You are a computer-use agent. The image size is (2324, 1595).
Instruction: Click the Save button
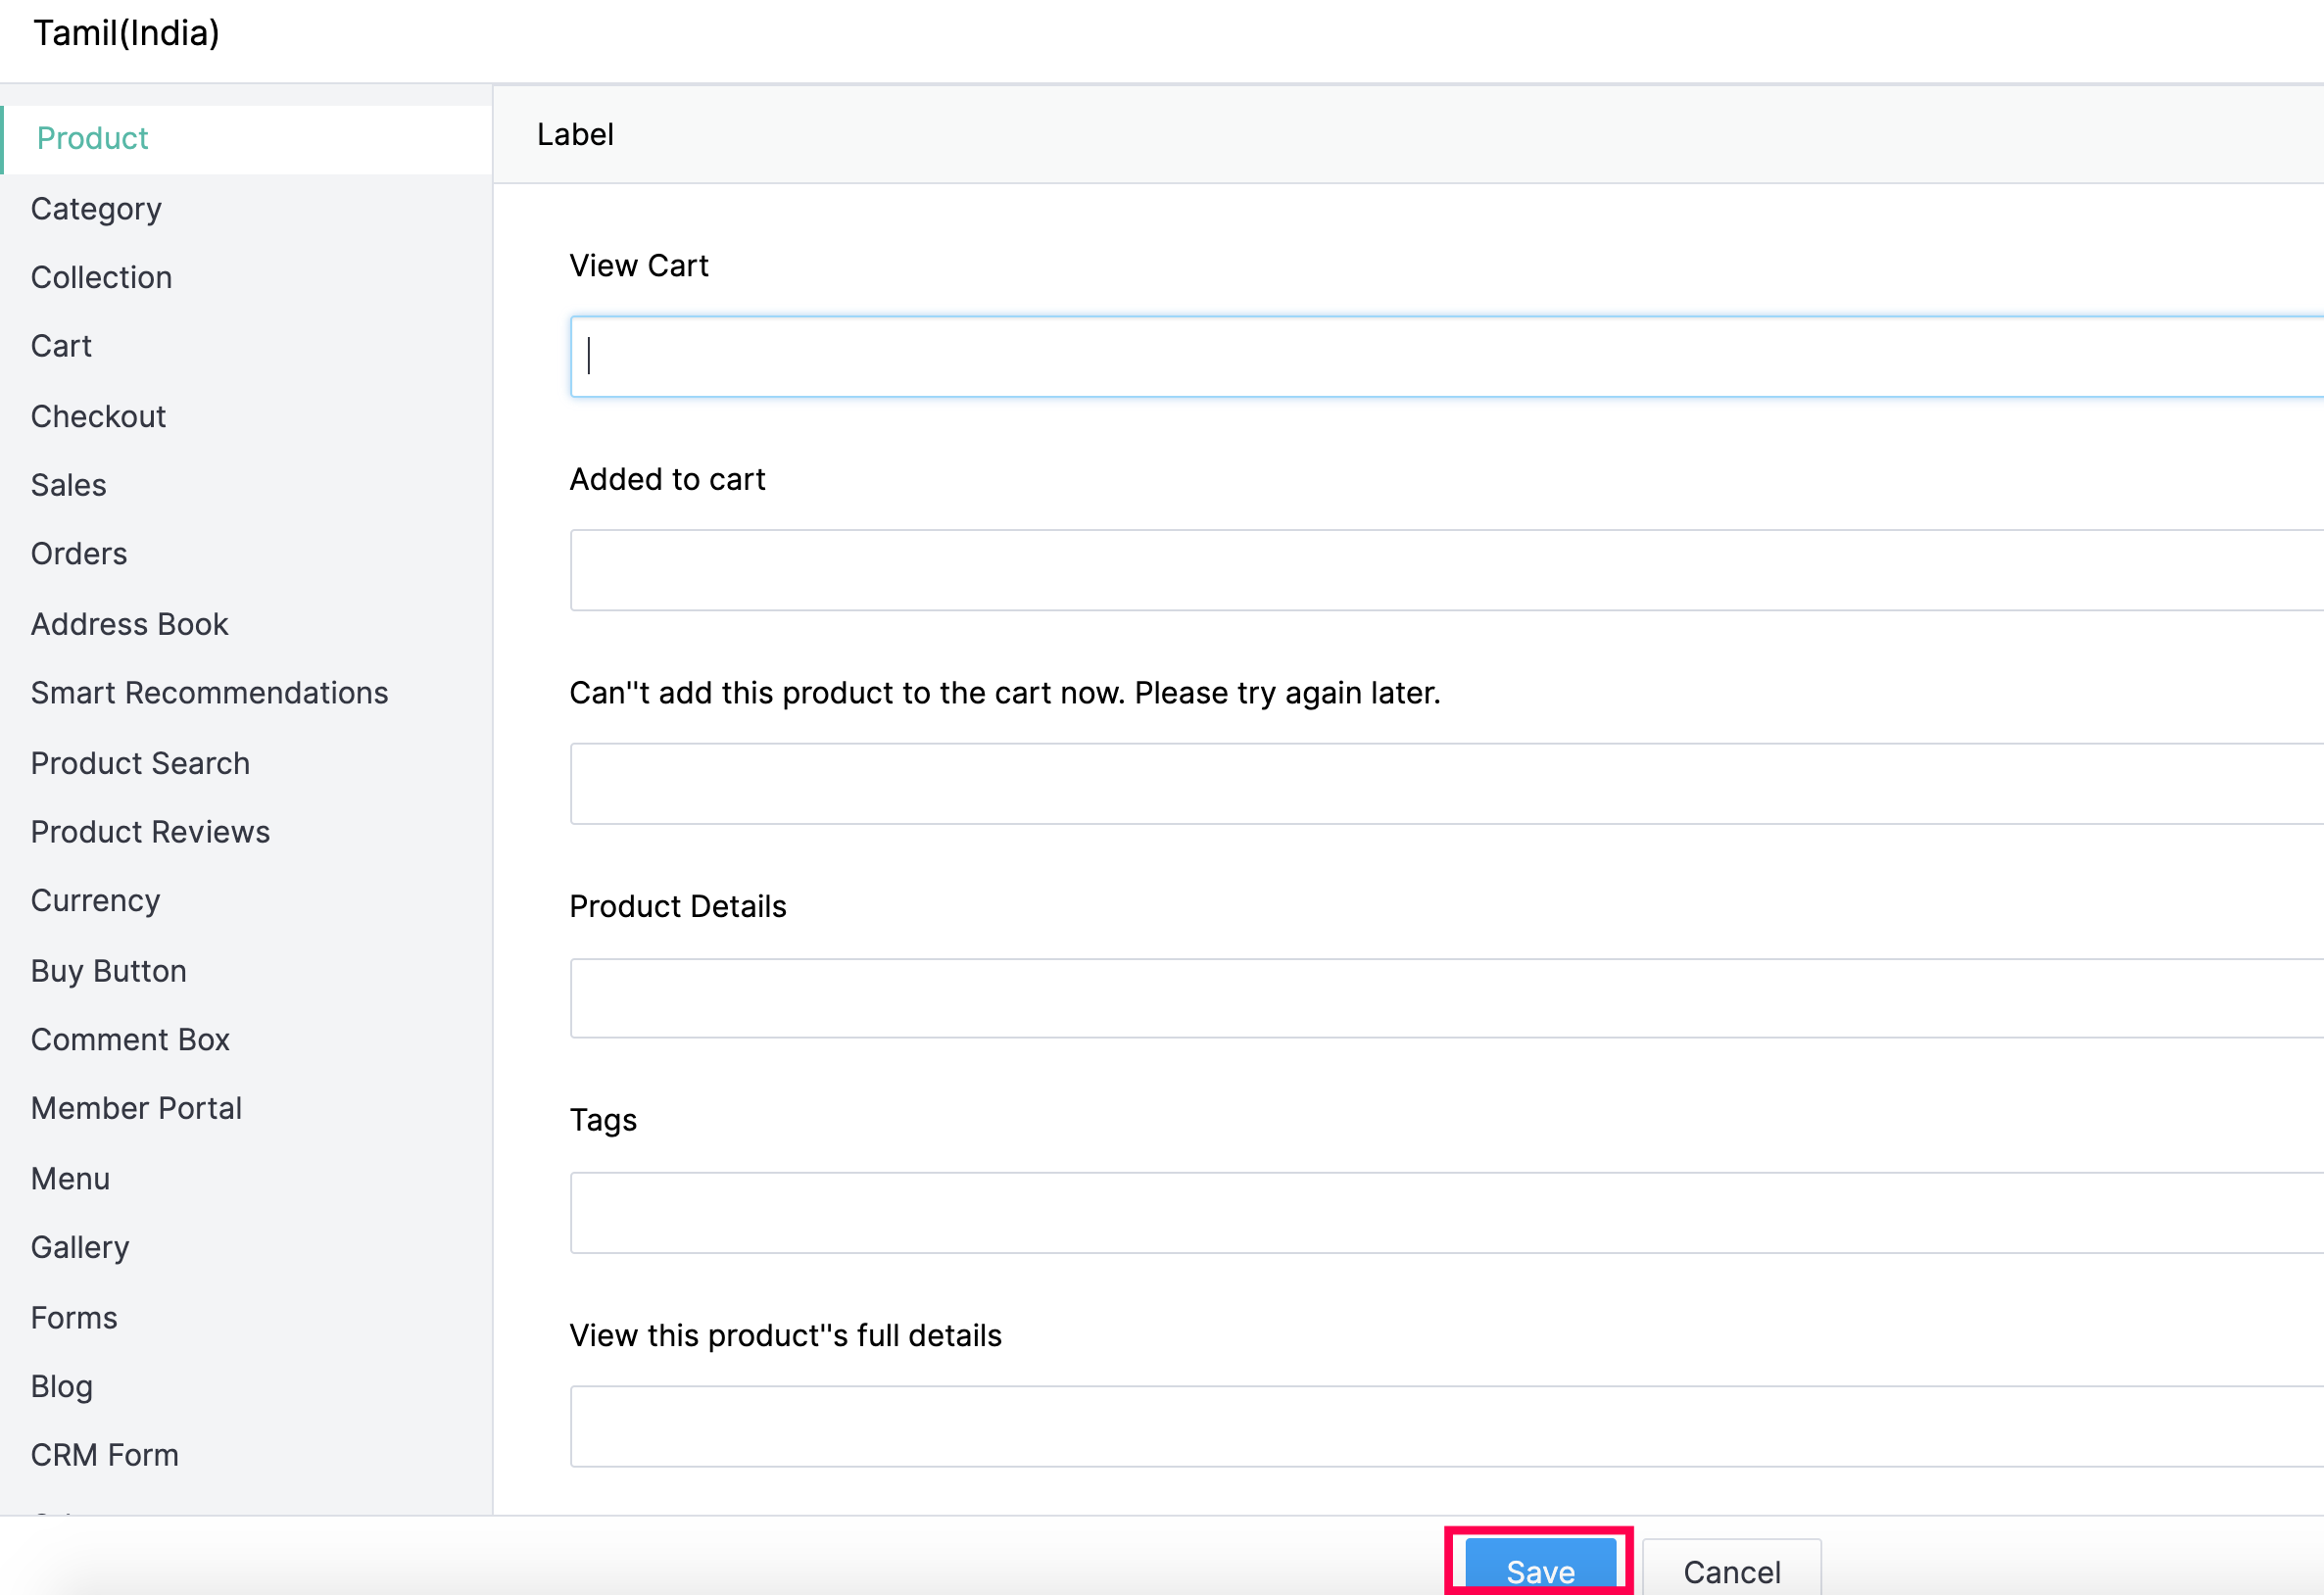(x=1539, y=1568)
